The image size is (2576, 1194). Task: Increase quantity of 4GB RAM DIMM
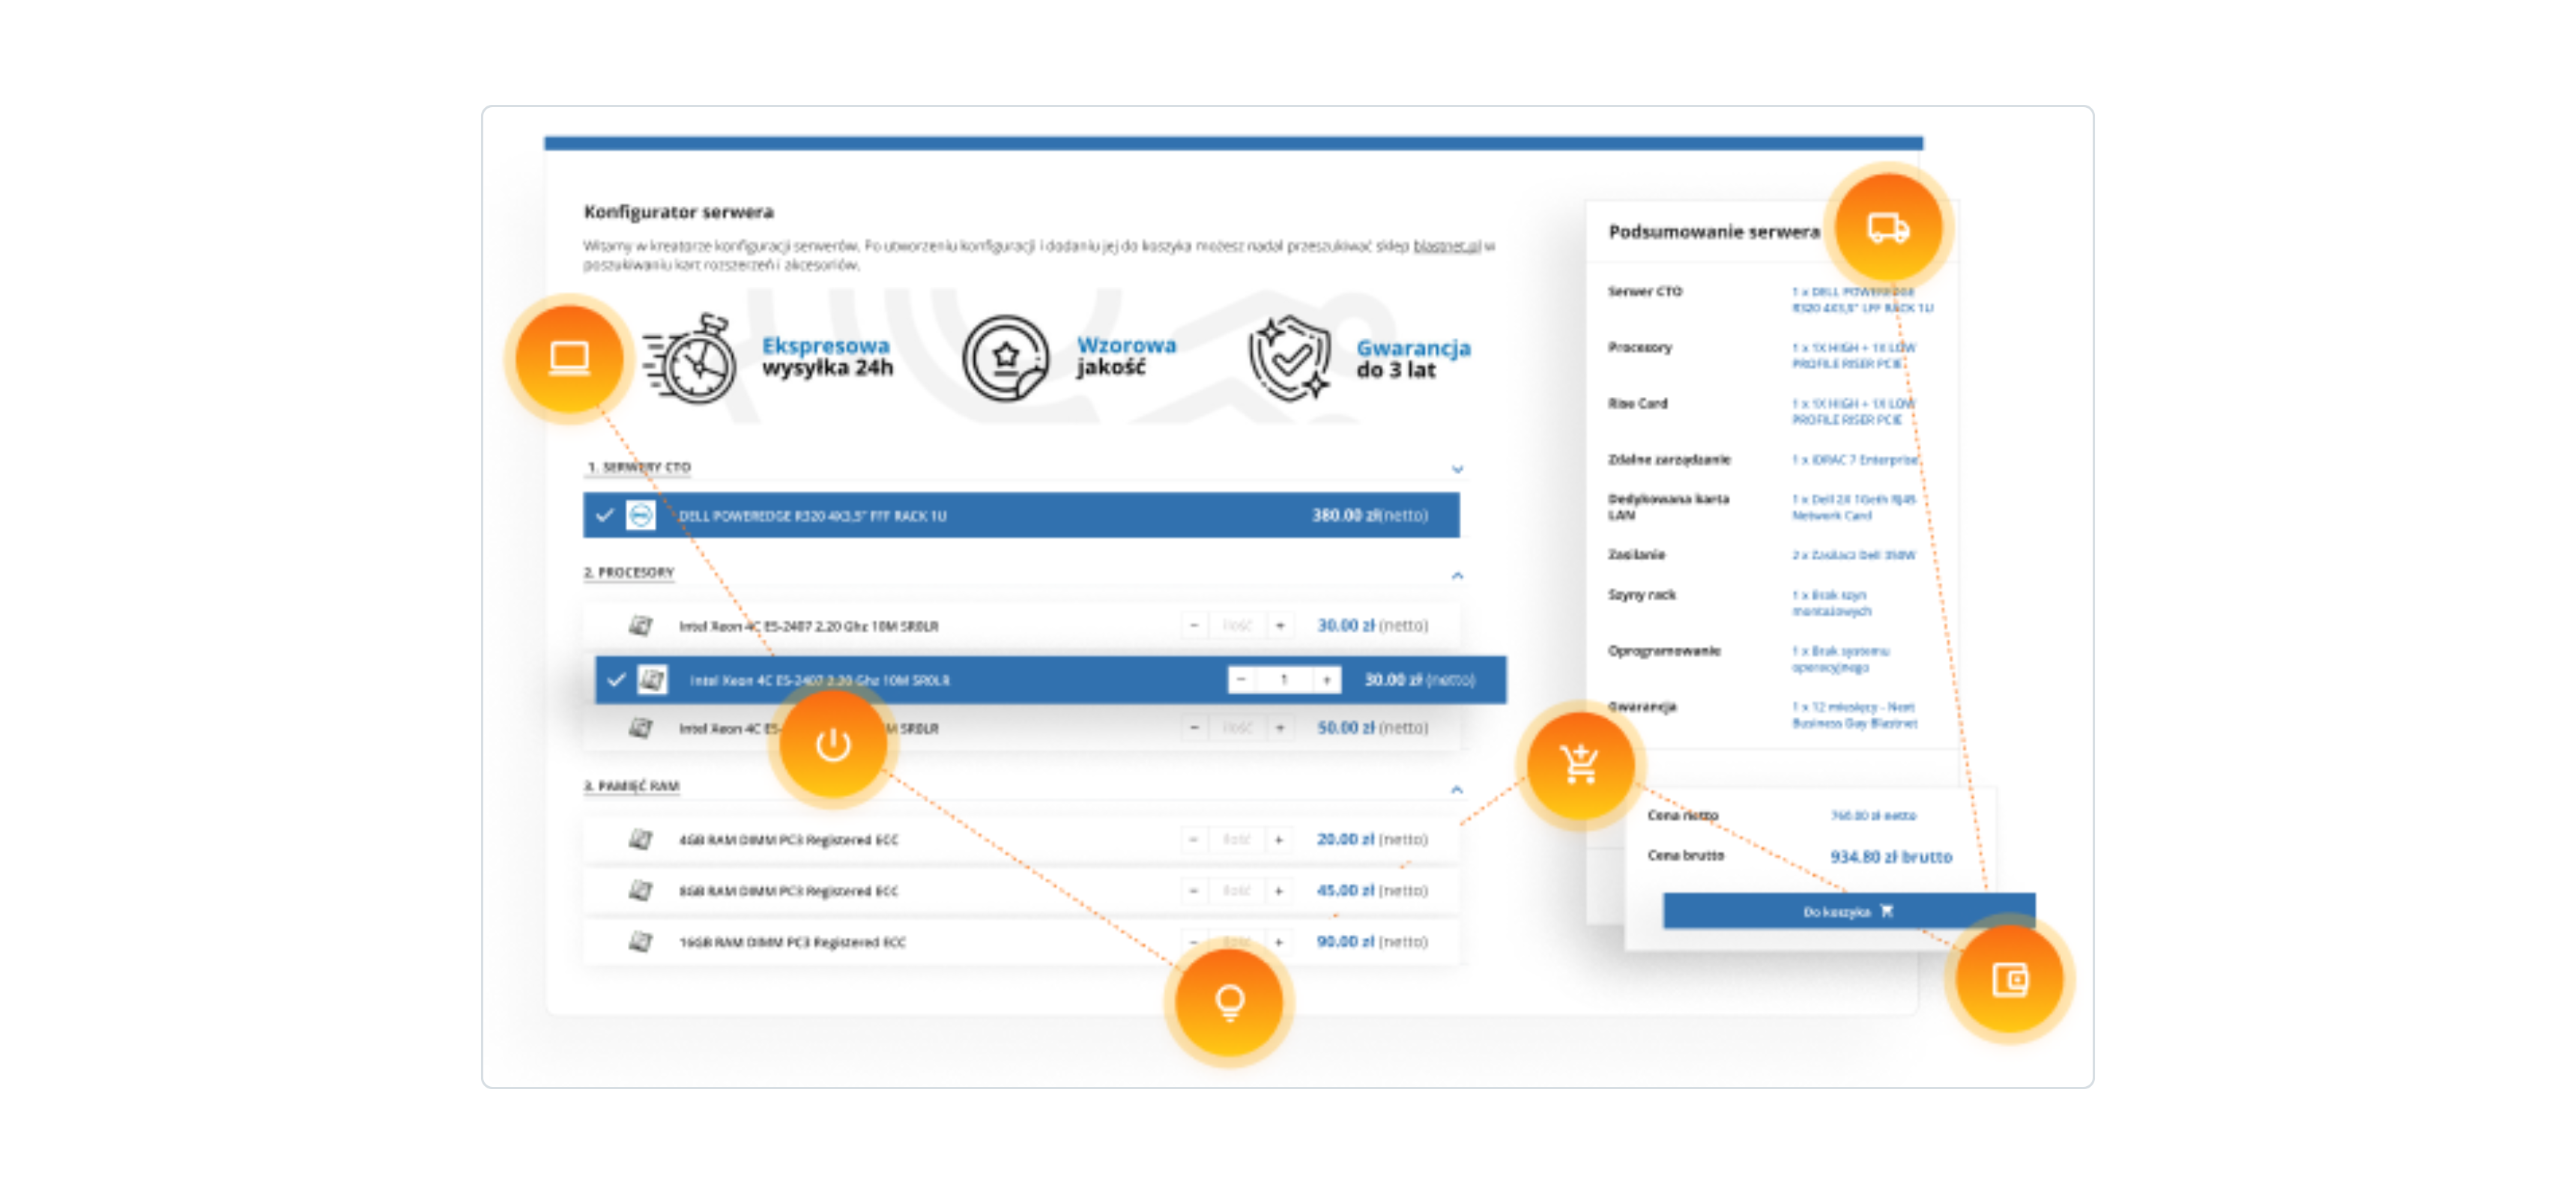(x=1278, y=840)
